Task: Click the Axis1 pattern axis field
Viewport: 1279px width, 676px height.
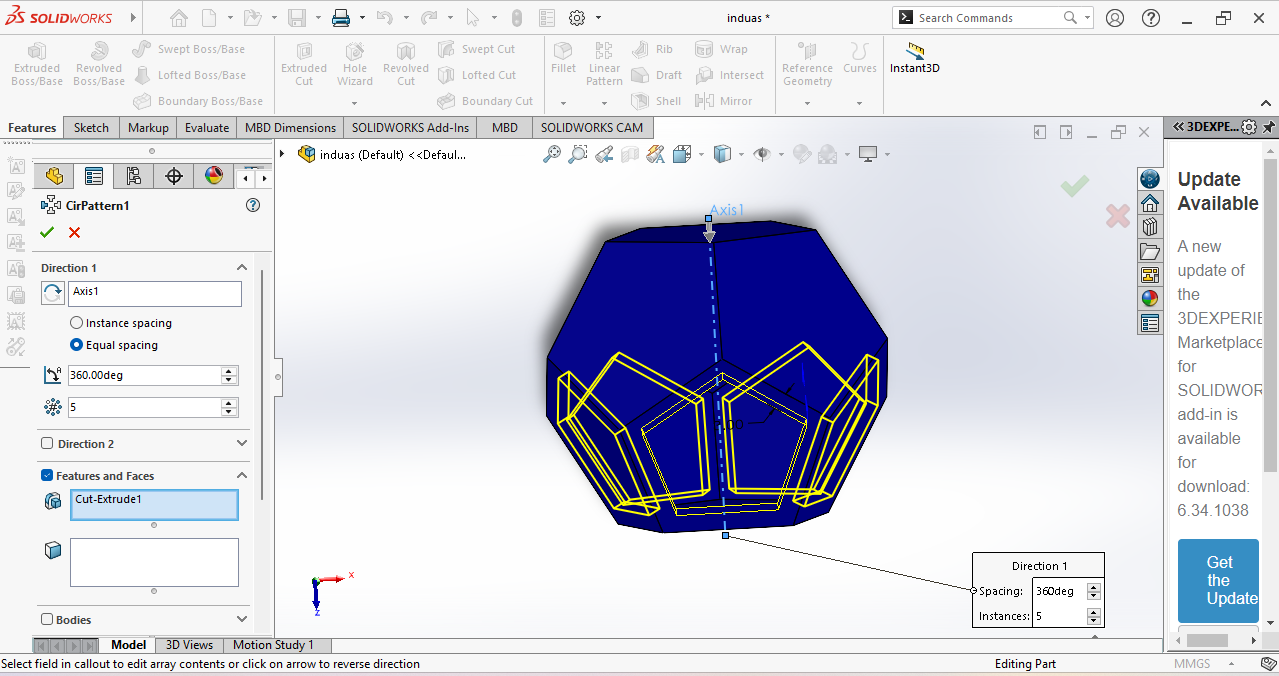Action: (155, 293)
